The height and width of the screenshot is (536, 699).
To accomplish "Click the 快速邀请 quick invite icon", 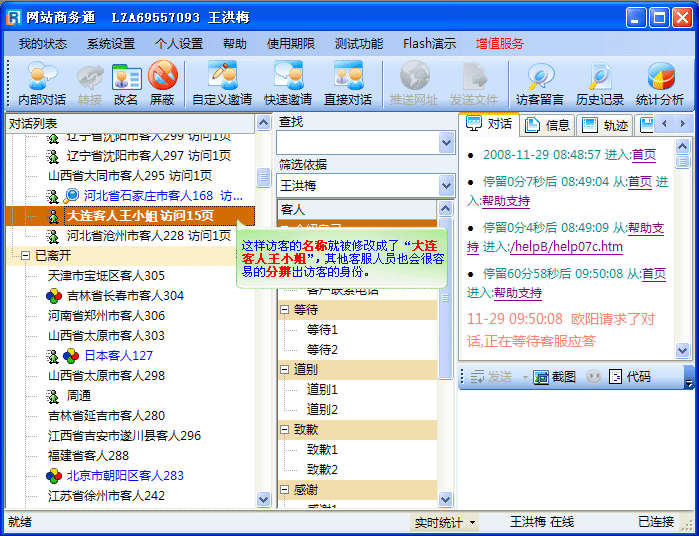I will [x=288, y=82].
